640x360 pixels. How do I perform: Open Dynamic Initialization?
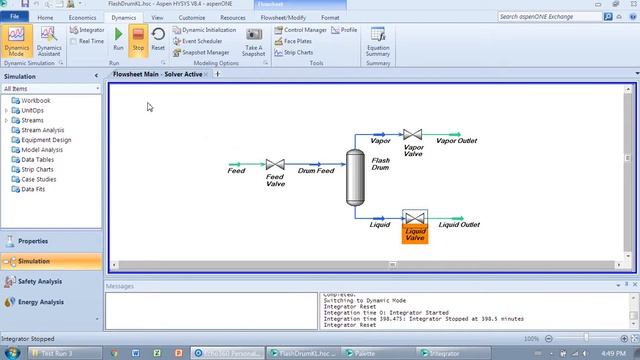click(204, 30)
